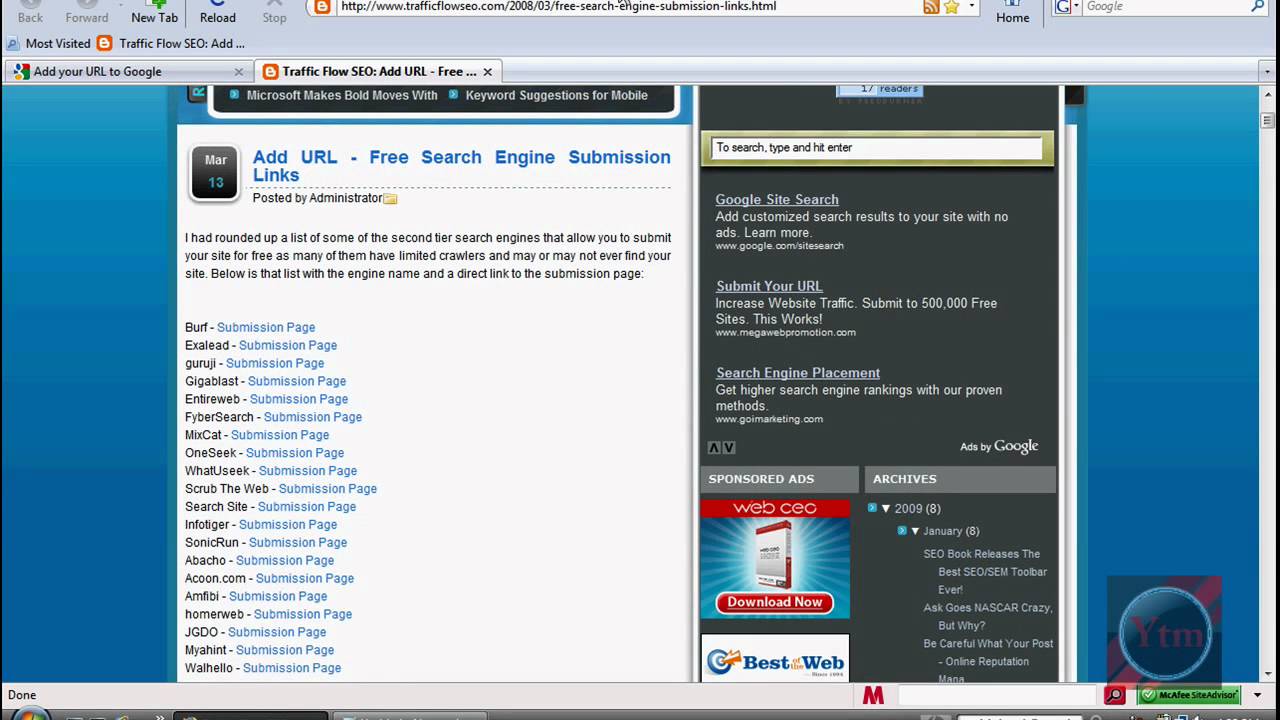Open JGDO Submission Page link
This screenshot has width=1280, height=720.
tap(277, 633)
